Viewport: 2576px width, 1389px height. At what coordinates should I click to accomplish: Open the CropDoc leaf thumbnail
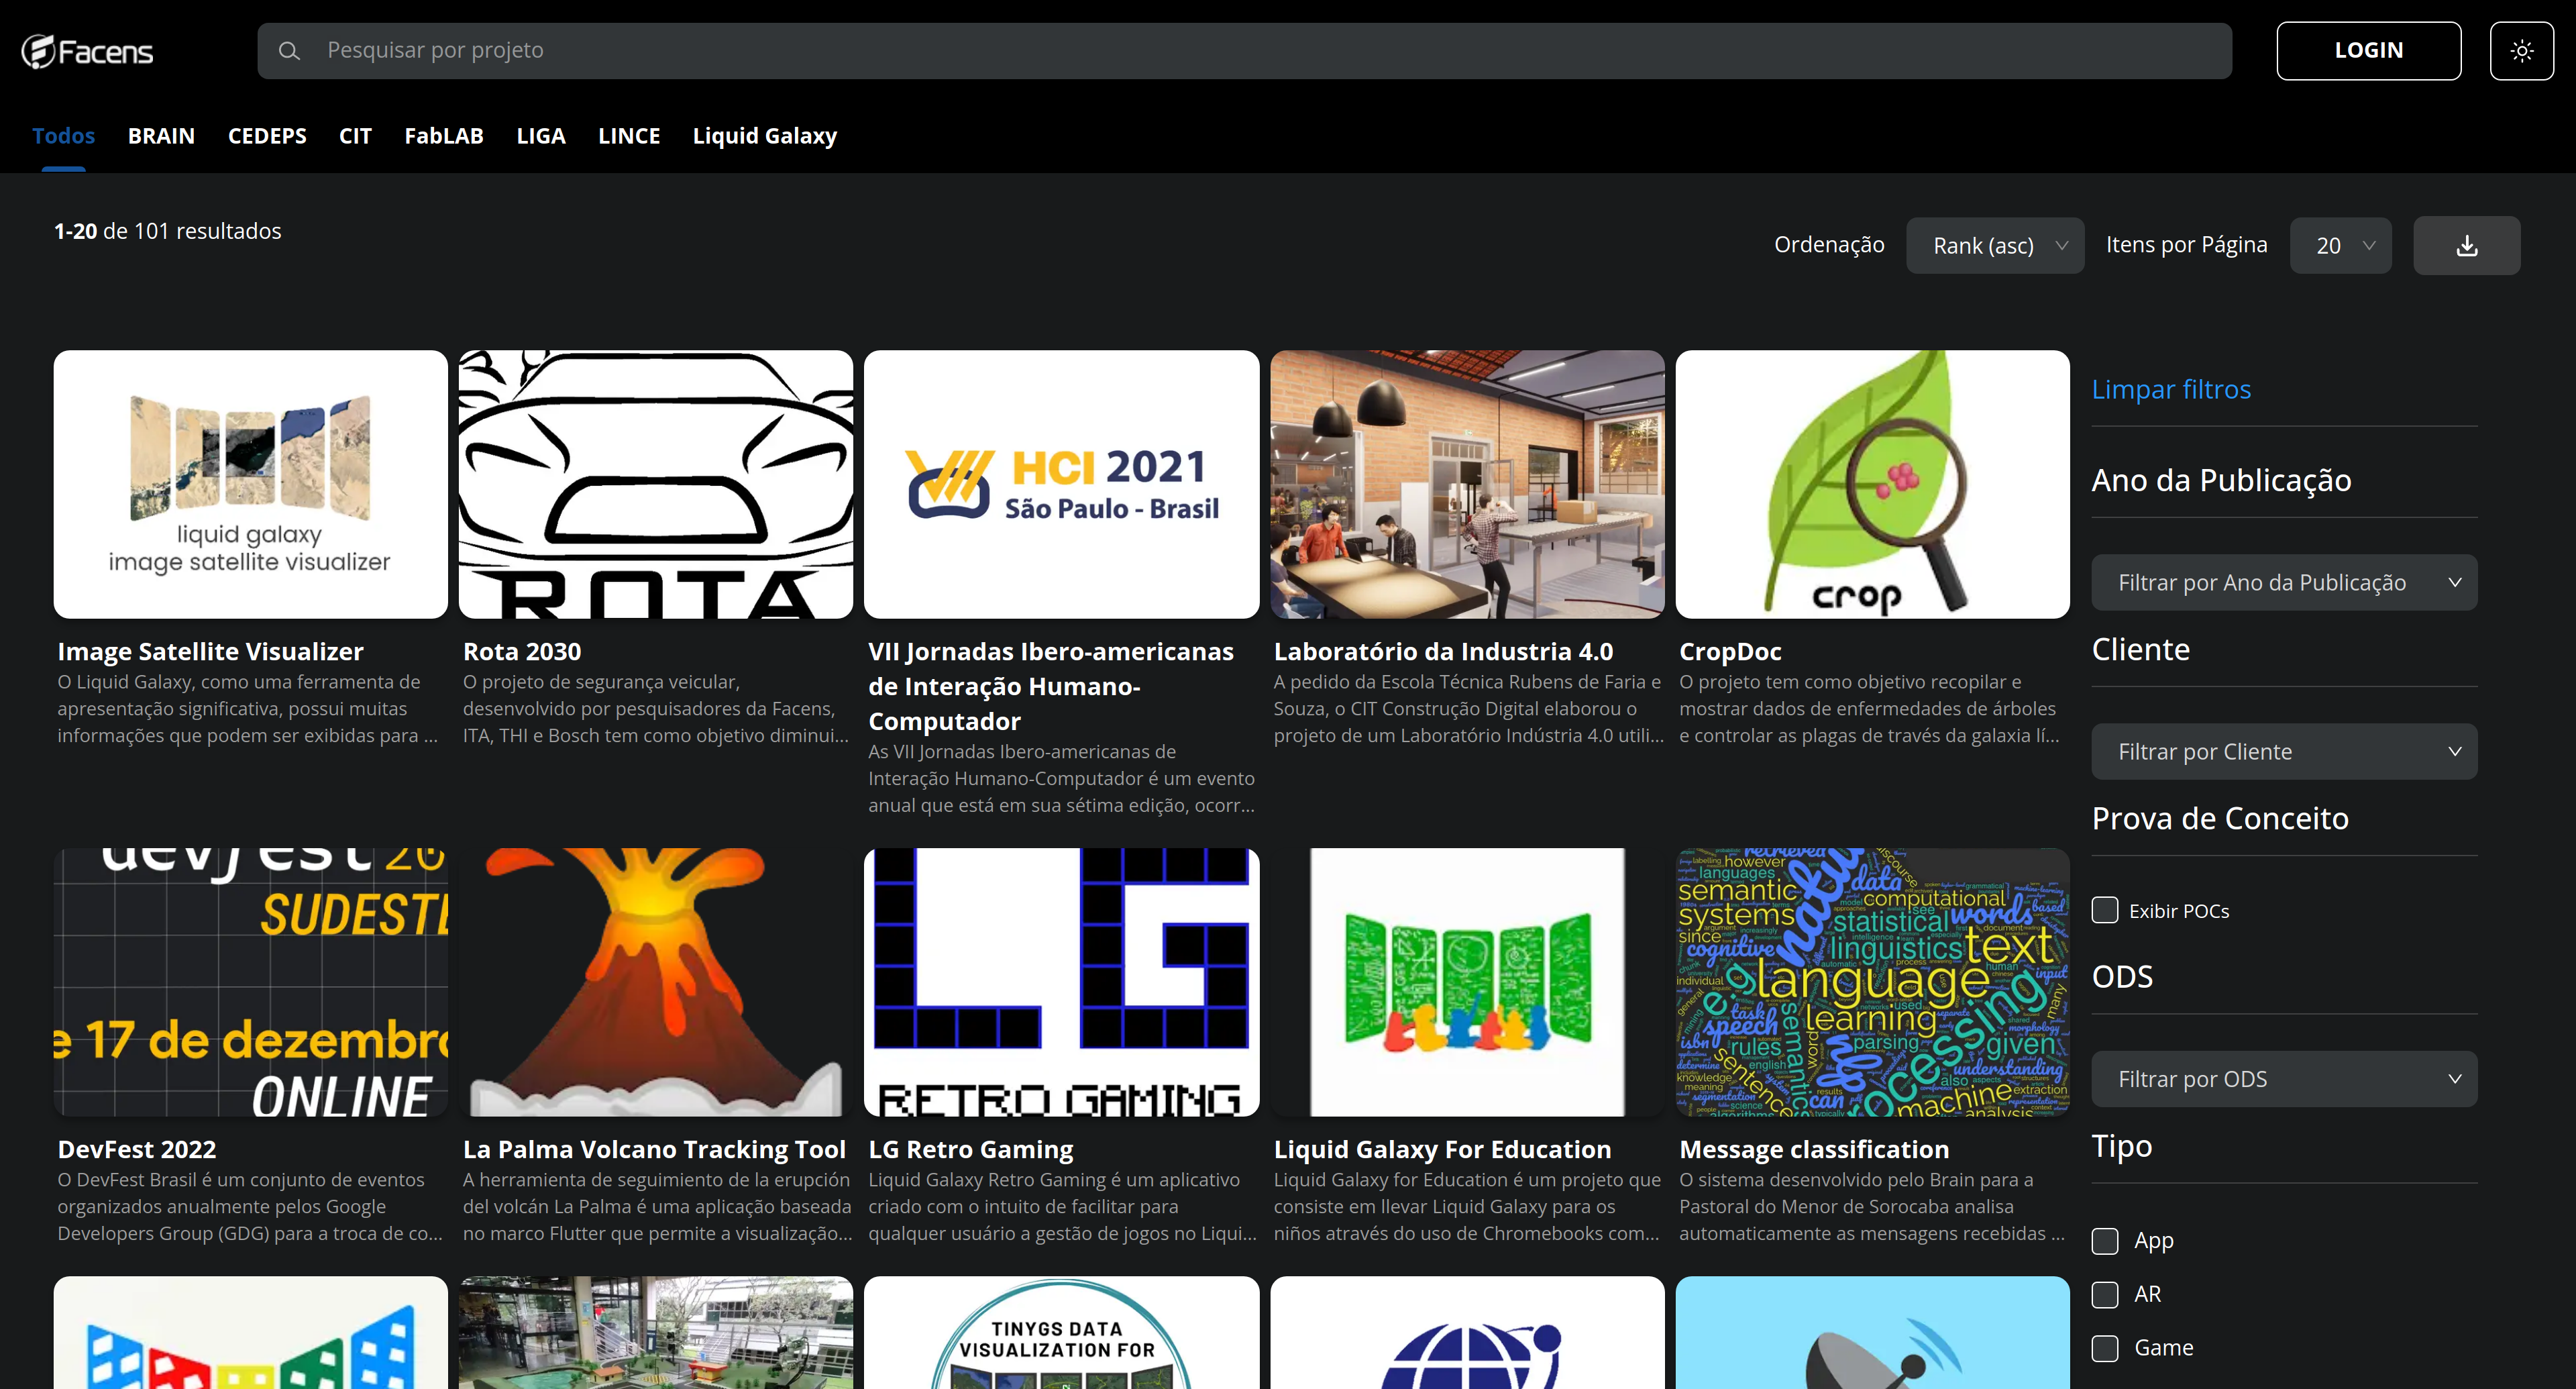(1872, 484)
